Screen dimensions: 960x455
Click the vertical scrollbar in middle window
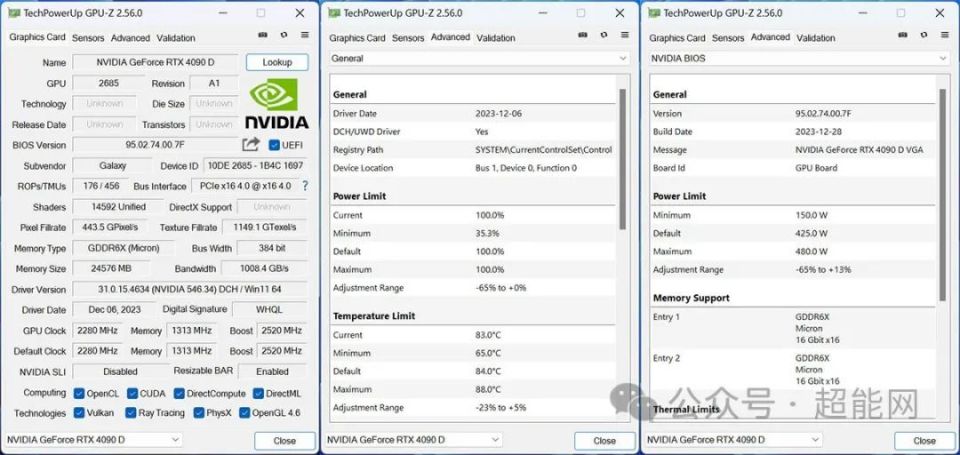[x=623, y=159]
